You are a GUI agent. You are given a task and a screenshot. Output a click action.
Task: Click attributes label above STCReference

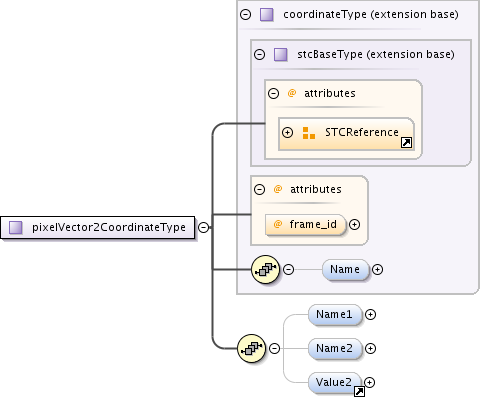(x=330, y=93)
